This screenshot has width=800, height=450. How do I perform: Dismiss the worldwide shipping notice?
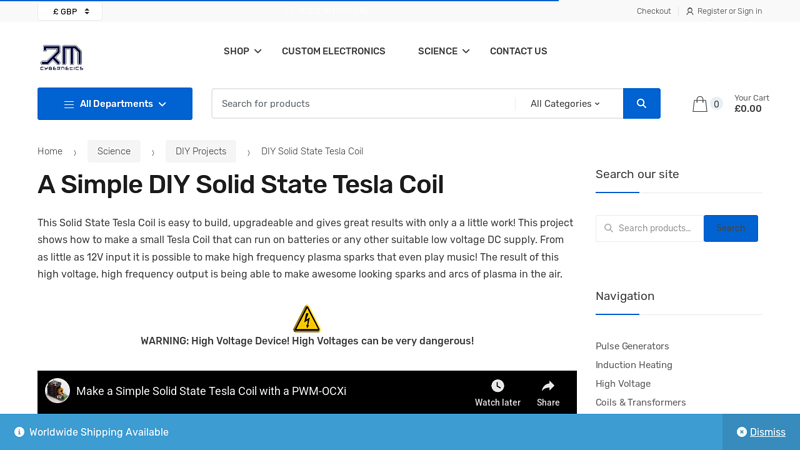tap(761, 432)
